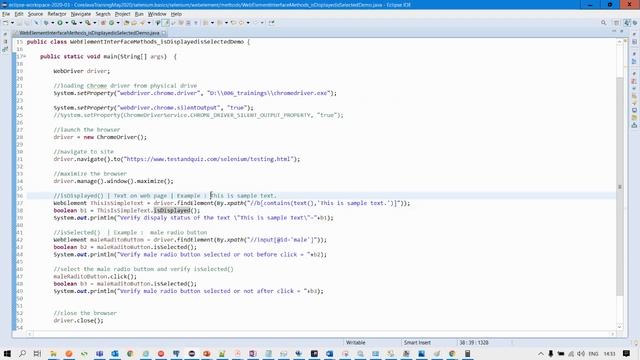Click the volume speaker tray icon

click(581, 353)
